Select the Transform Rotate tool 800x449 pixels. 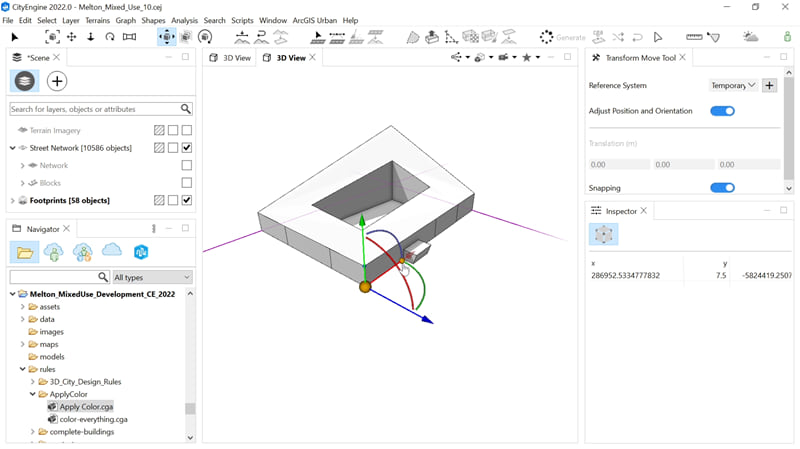click(x=205, y=37)
